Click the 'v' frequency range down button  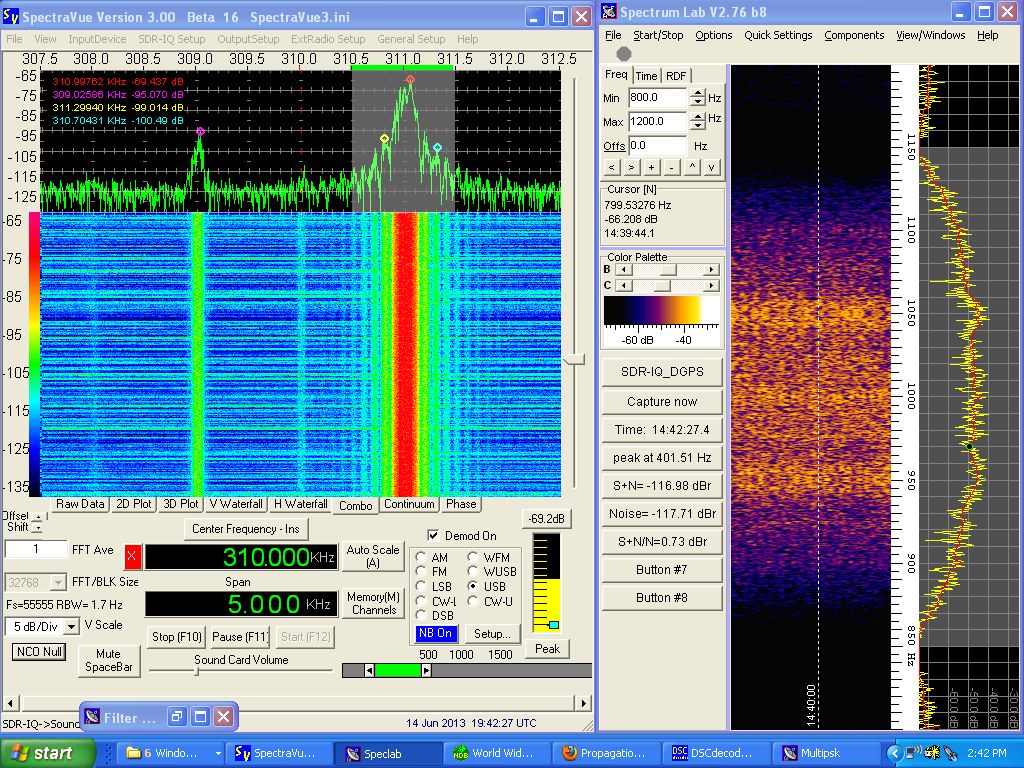[x=711, y=167]
